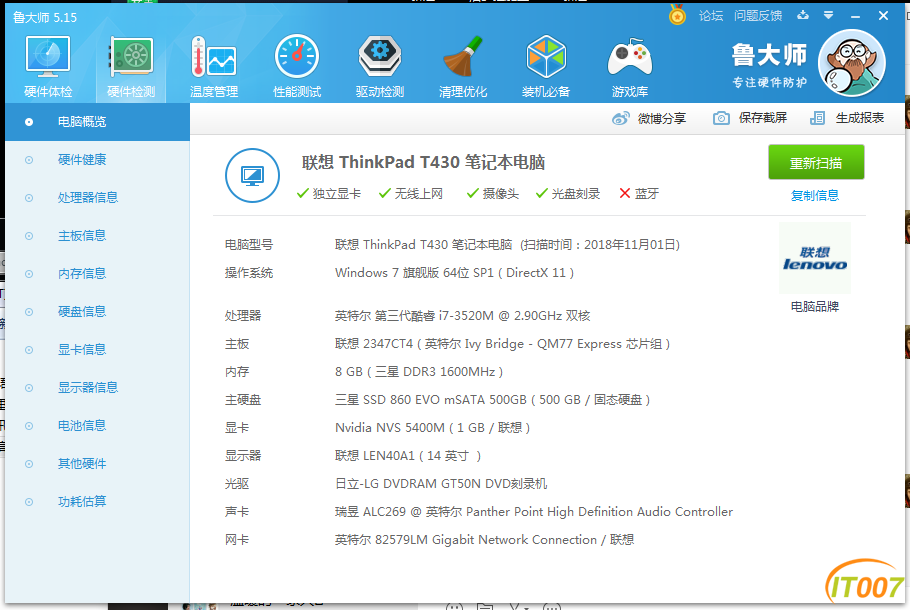
Task: Click the green 重新扫描 rescan button
Action: [x=816, y=163]
